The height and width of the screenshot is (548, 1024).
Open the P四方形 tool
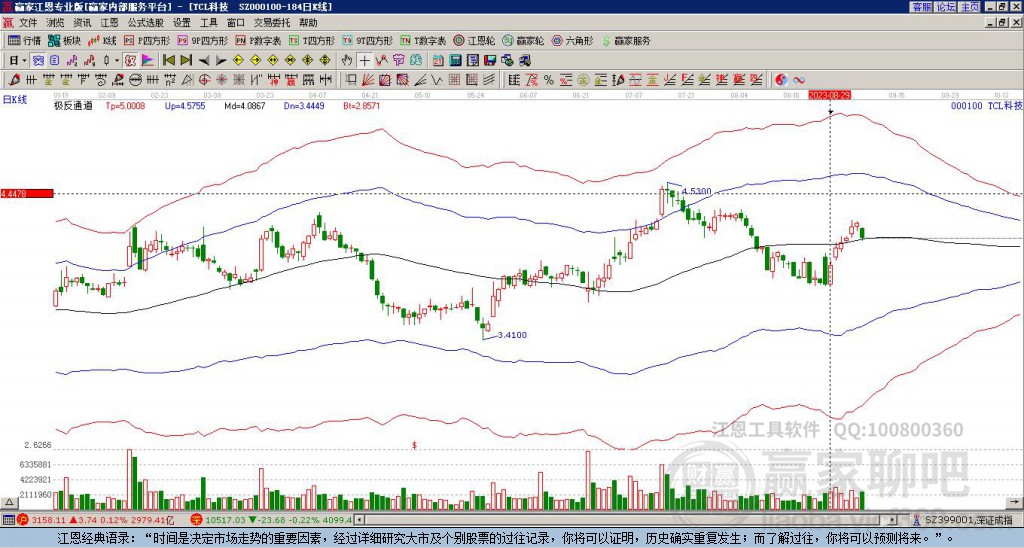click(147, 41)
